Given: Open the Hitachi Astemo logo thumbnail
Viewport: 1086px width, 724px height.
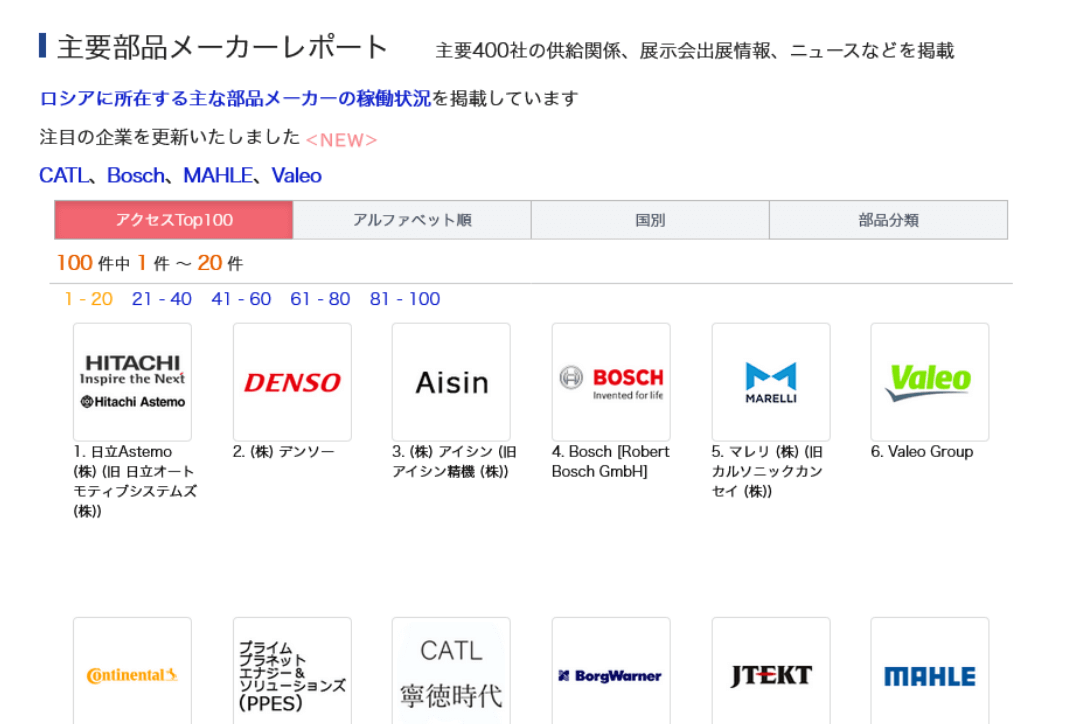Looking at the screenshot, I should (x=132, y=382).
